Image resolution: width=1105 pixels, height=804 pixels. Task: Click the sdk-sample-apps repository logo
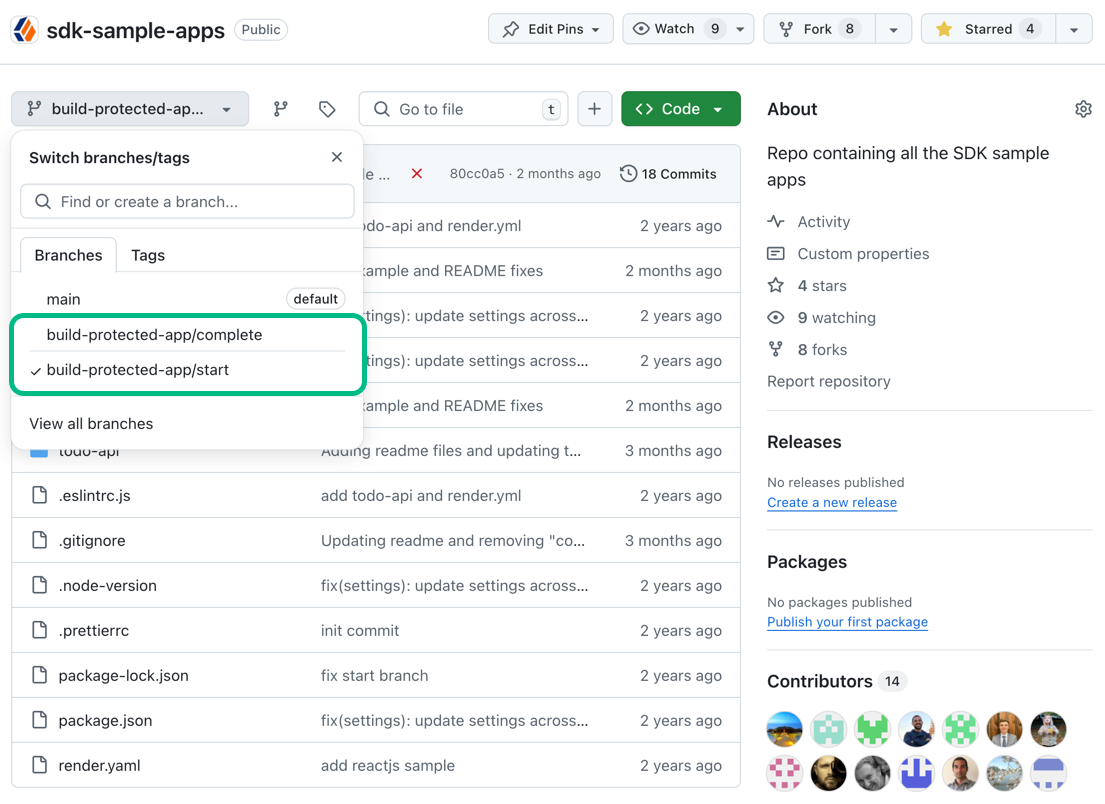pyautogui.click(x=24, y=30)
